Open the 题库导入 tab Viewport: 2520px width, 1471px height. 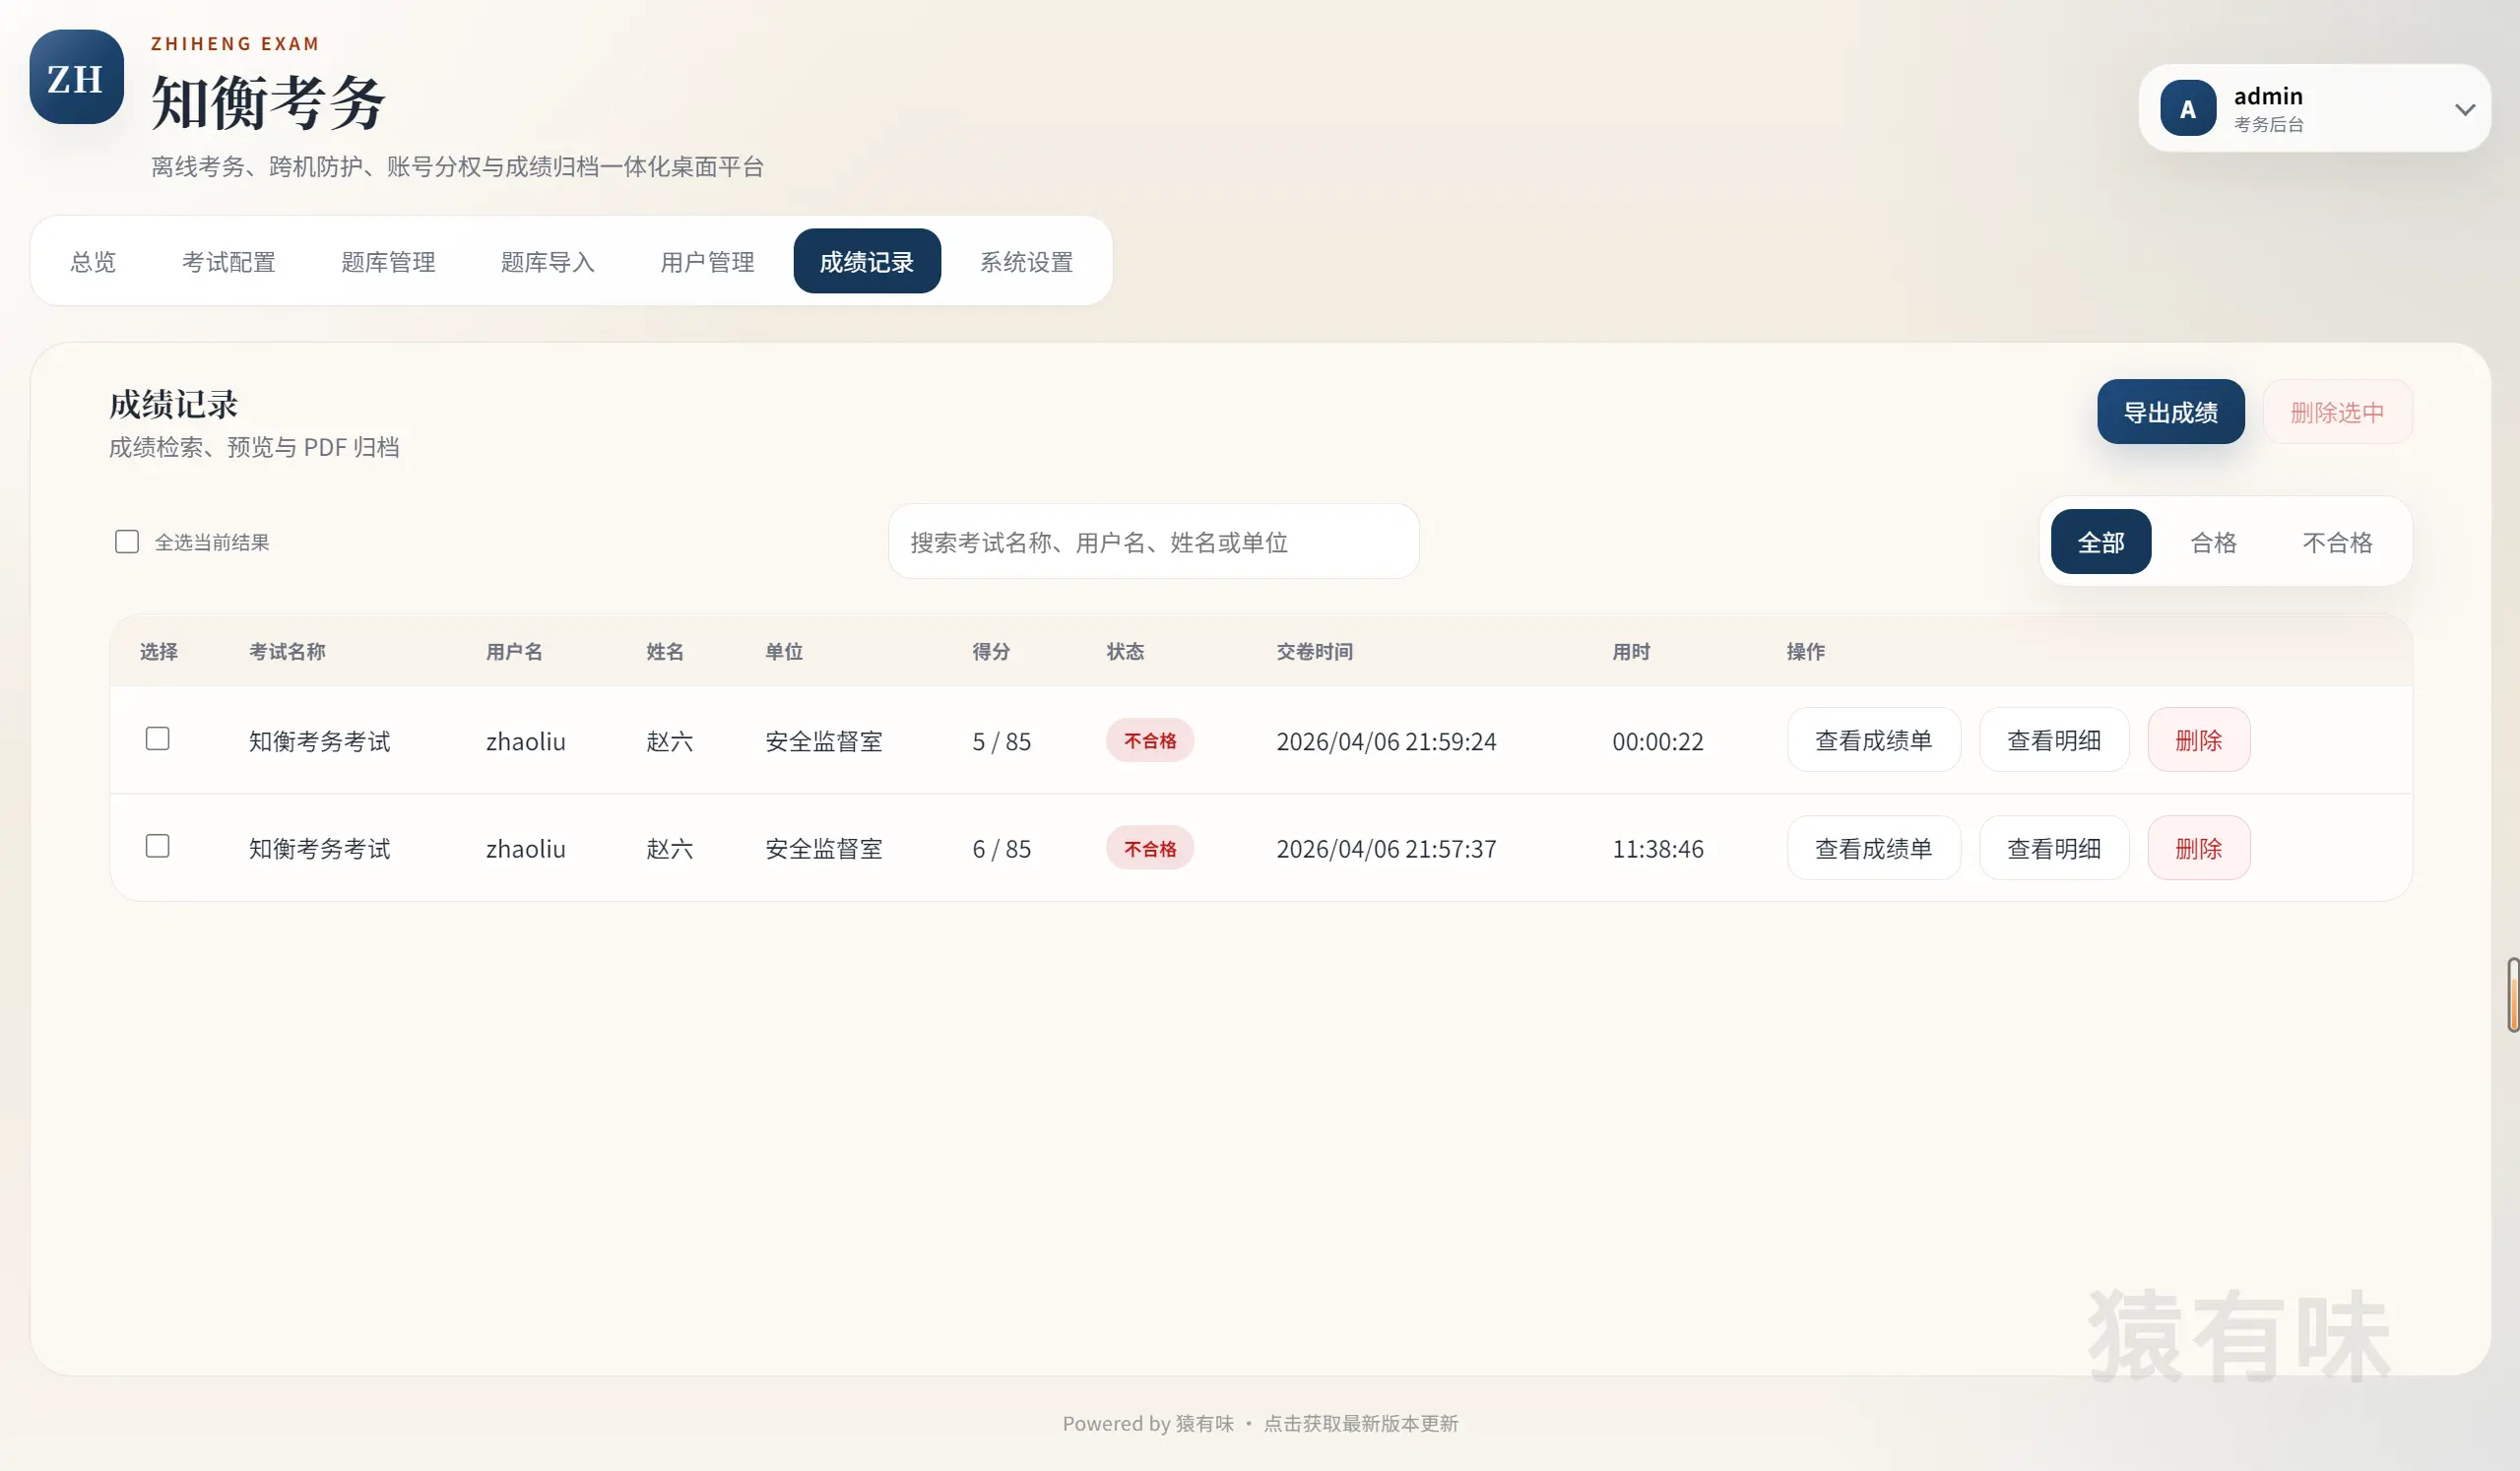pos(547,261)
